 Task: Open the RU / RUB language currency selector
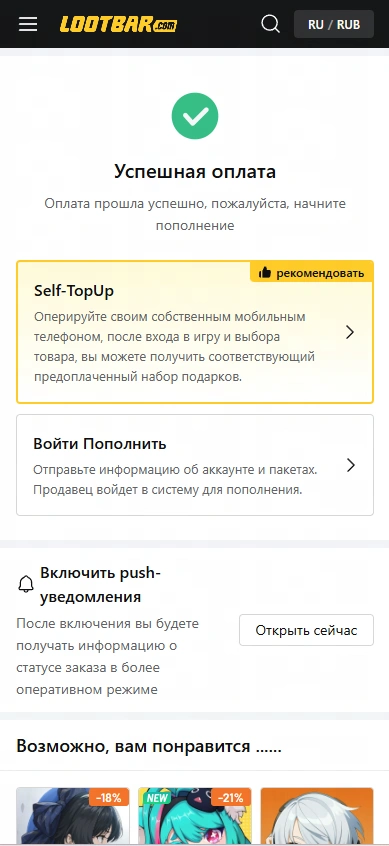(334, 24)
